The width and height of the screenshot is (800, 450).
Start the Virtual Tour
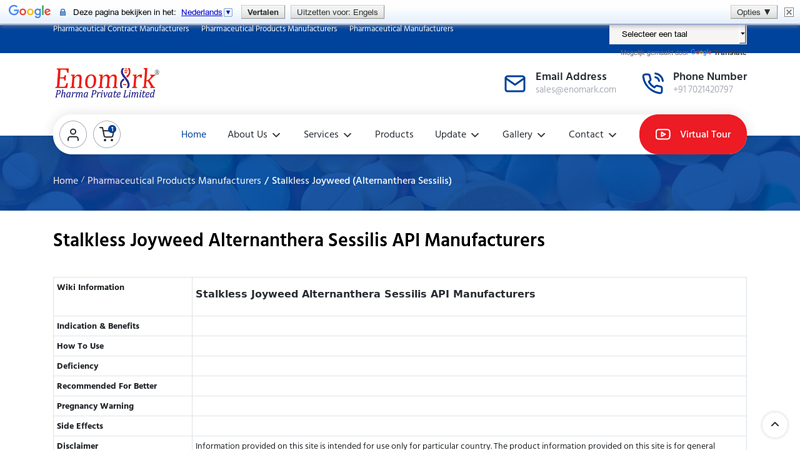pyautogui.click(x=693, y=134)
